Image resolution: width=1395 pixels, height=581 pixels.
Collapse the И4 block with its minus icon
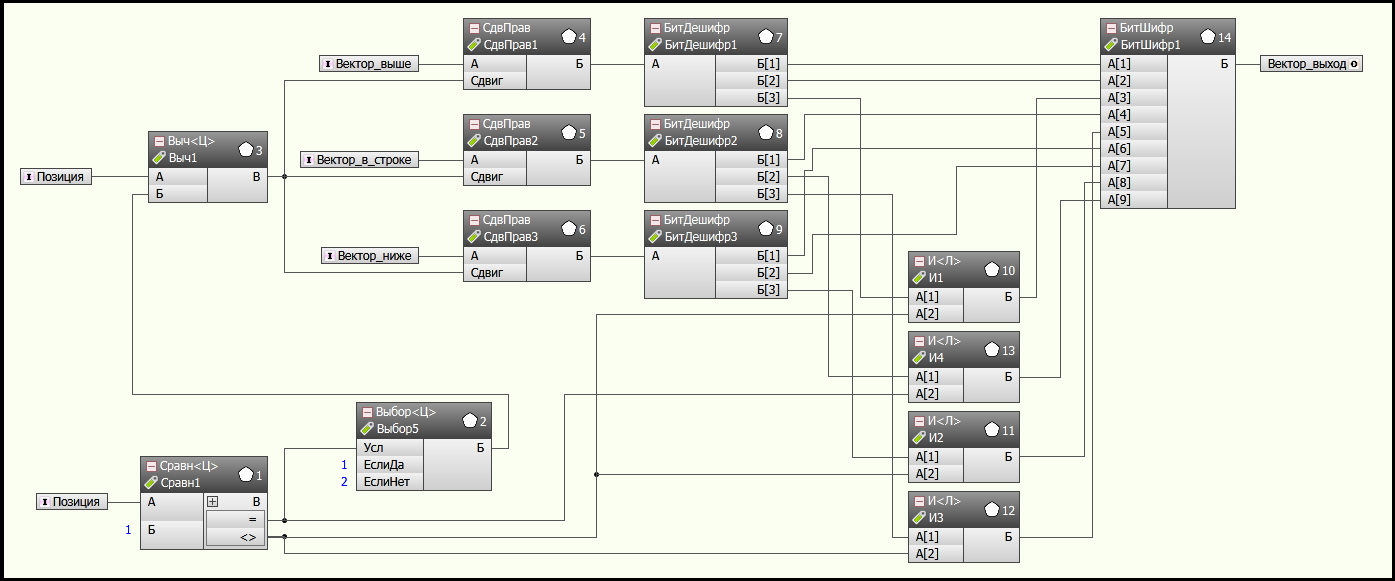tap(918, 341)
